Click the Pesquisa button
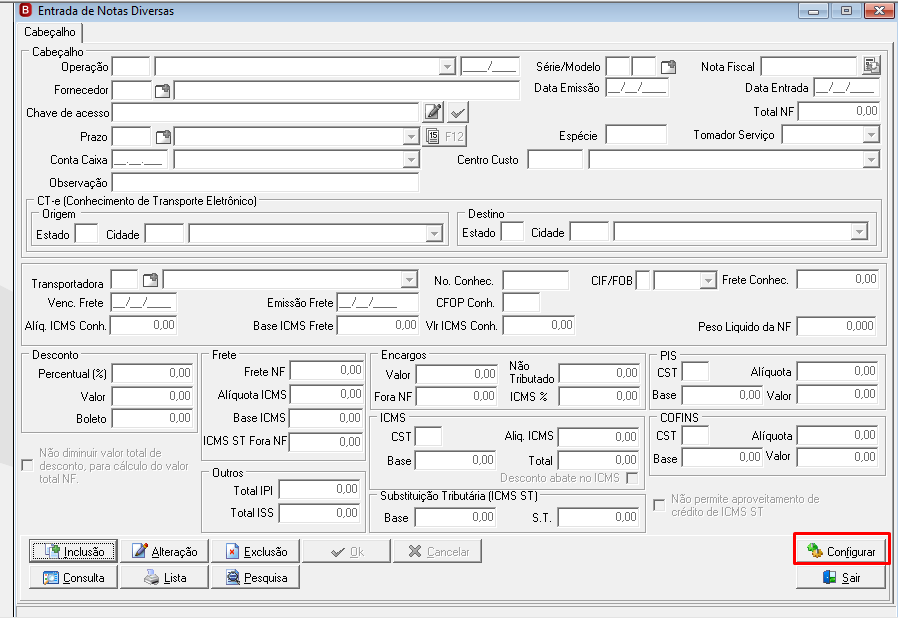 255,577
